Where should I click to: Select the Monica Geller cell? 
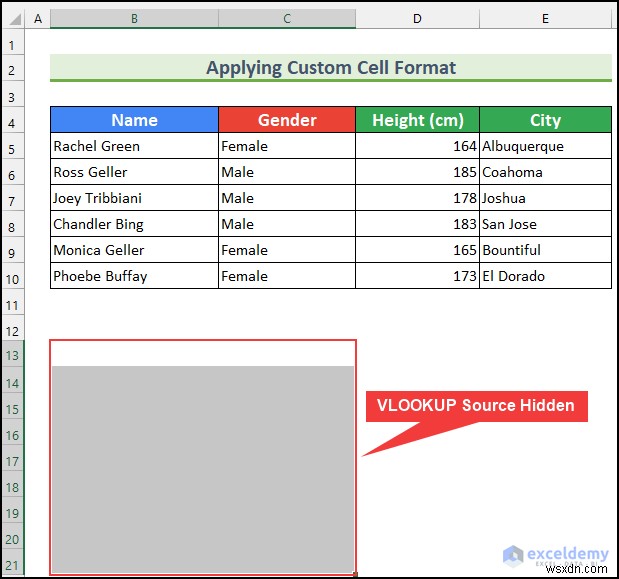134,250
